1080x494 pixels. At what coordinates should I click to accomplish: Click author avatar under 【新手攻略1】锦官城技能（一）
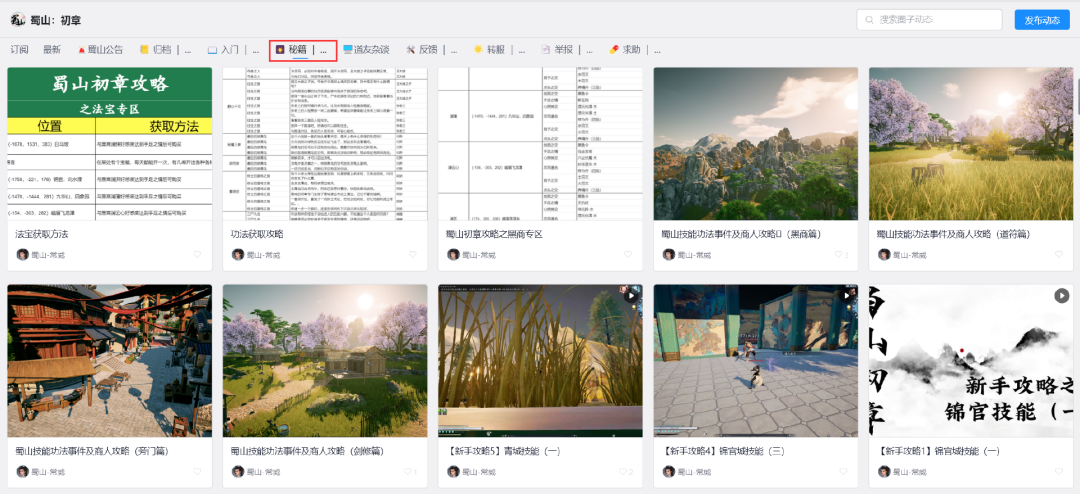tap(884, 472)
